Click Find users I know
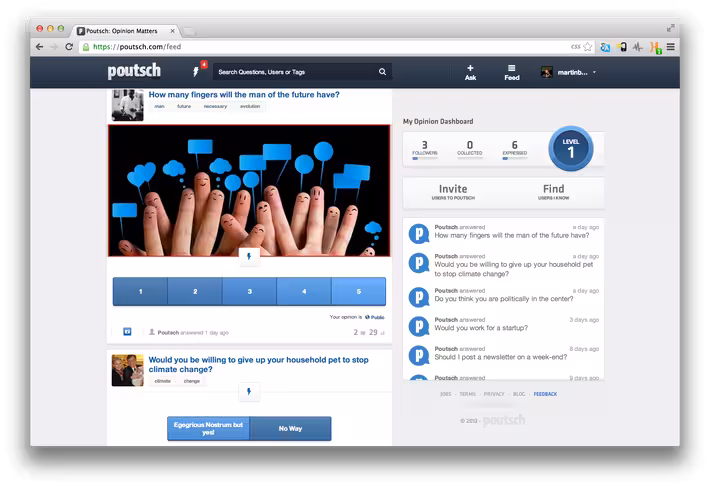Image resolution: width=710 pixels, height=488 pixels. [x=553, y=192]
